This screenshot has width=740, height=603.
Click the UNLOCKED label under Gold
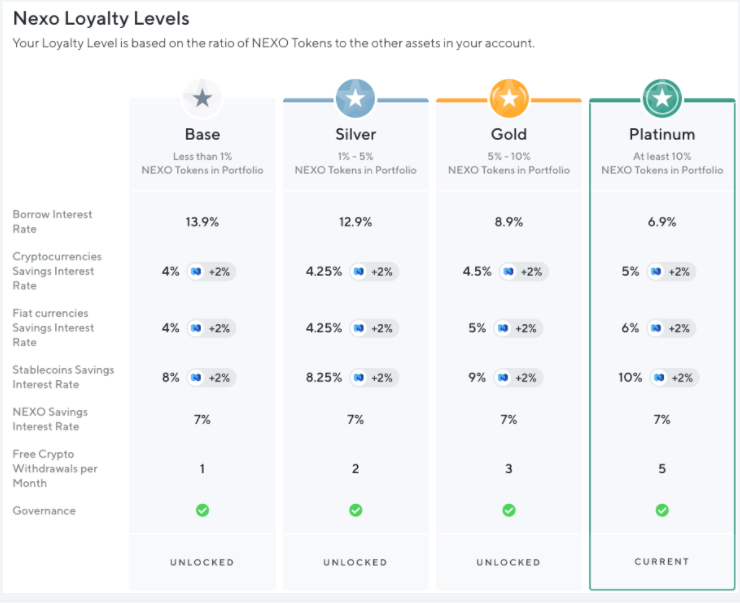click(509, 562)
